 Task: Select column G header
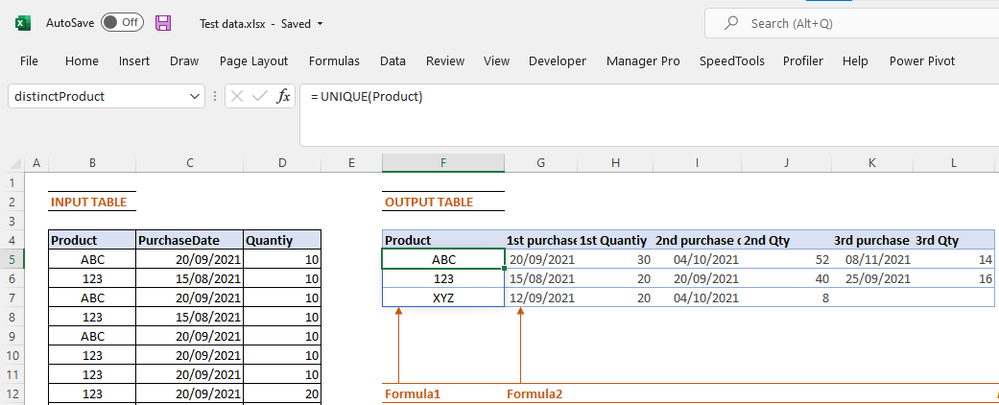tap(541, 164)
